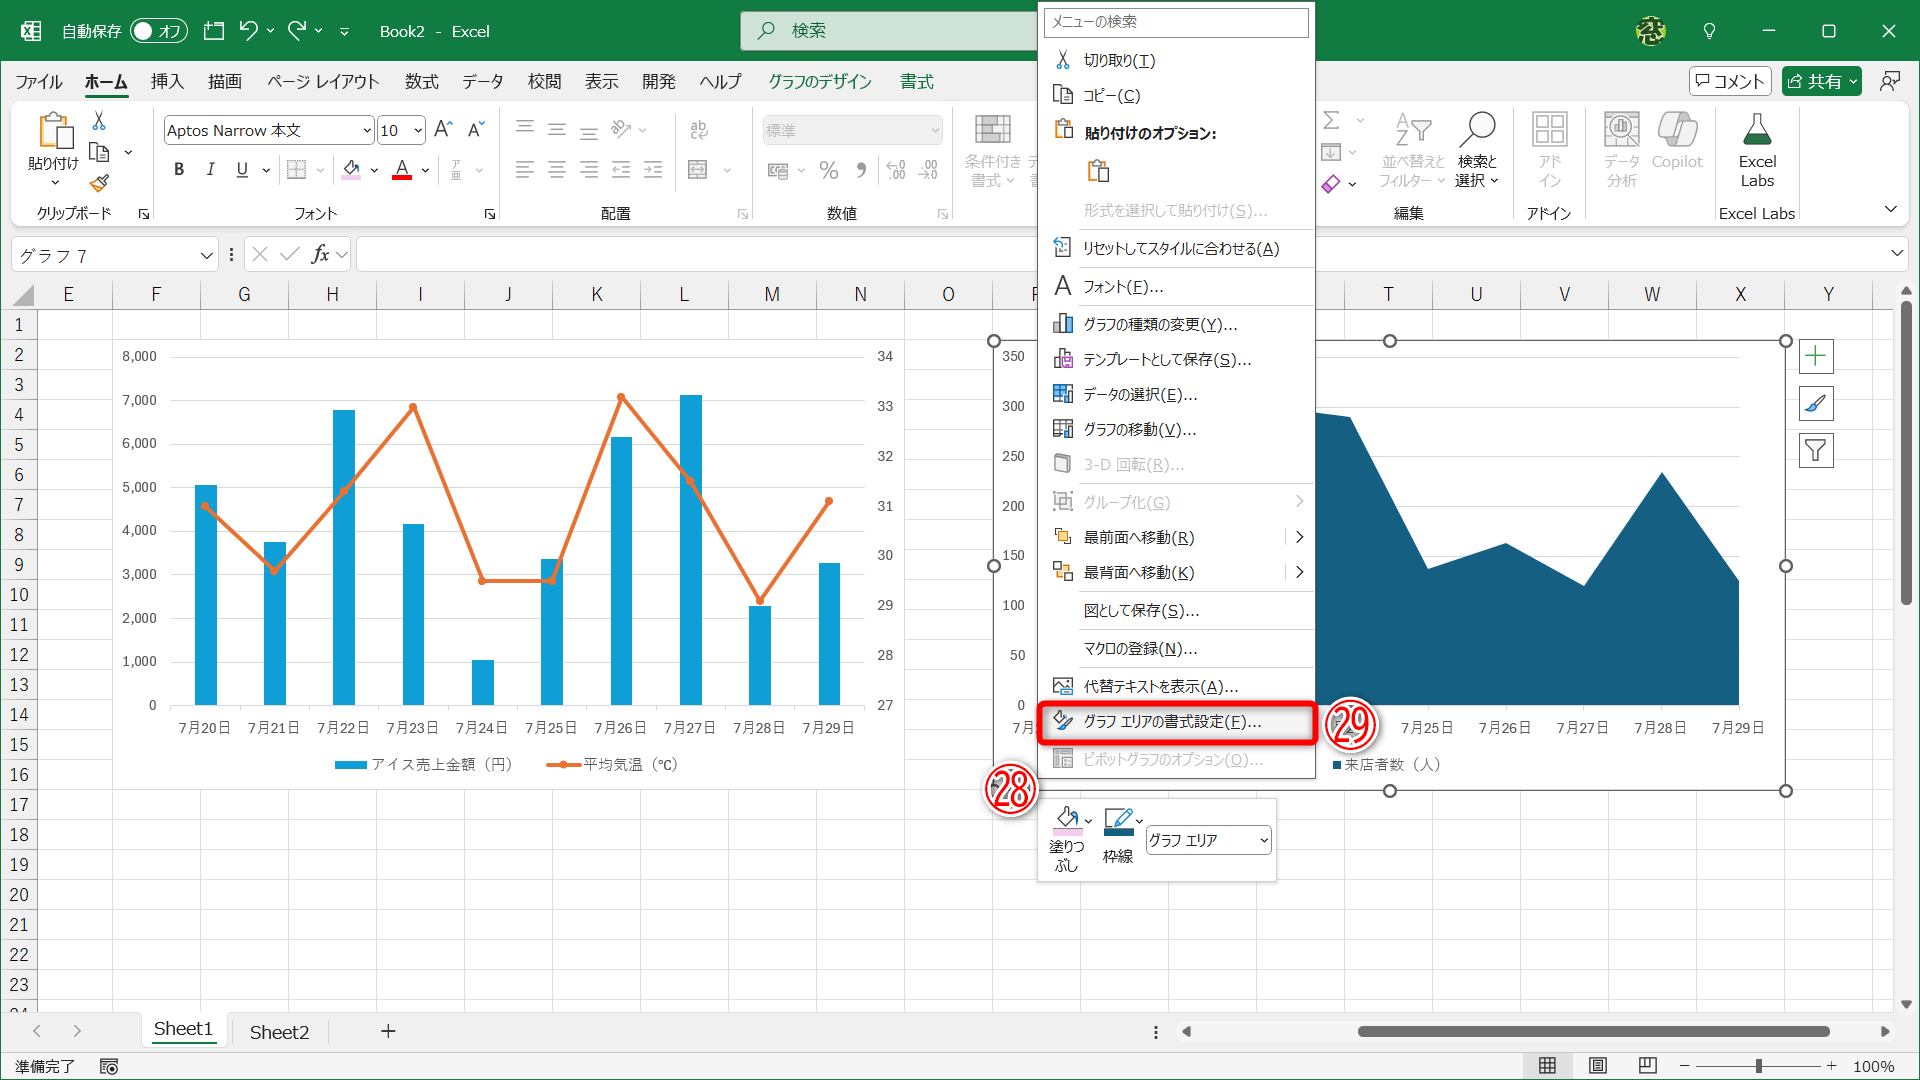The width and height of the screenshot is (1920, 1080).
Task: Expand the name box dropdown
Action: [x=206, y=256]
